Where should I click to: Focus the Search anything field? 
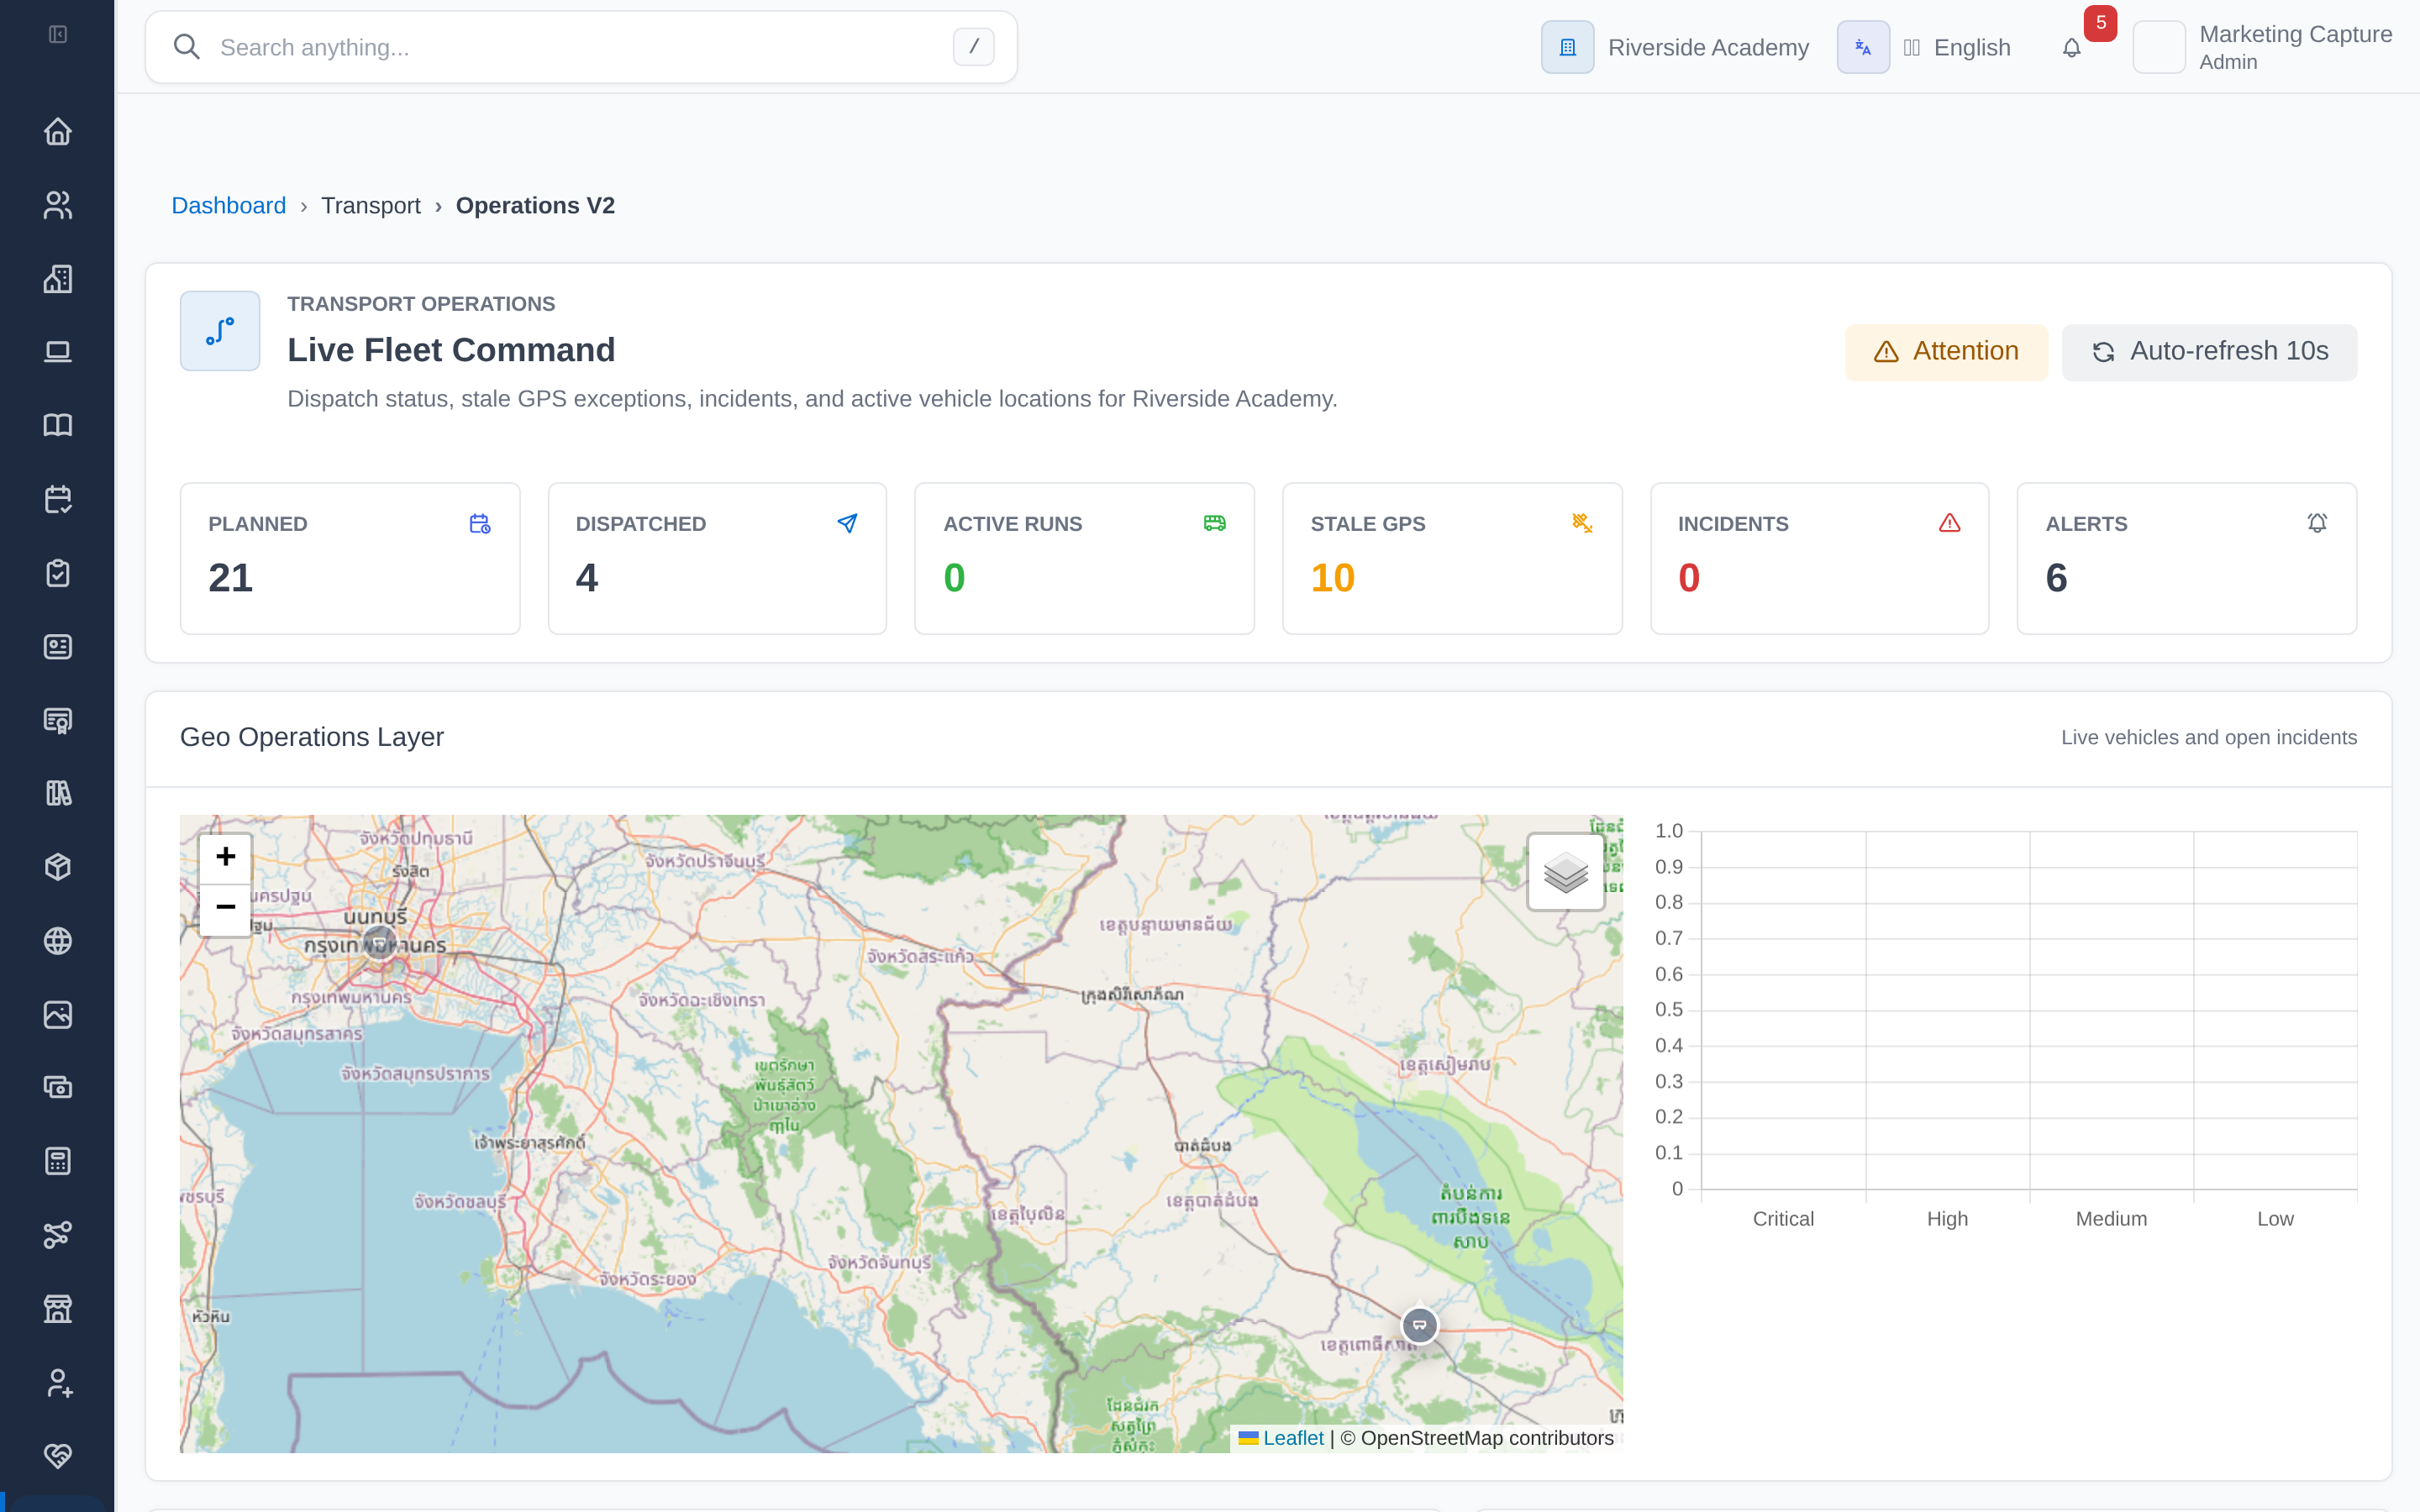[x=581, y=47]
